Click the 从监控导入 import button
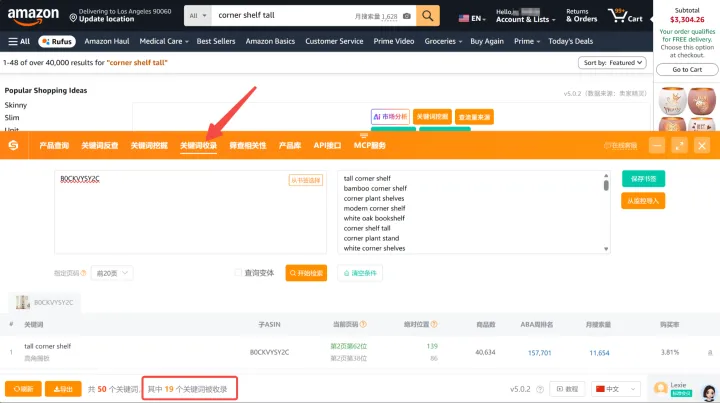This screenshot has height=403, width=720. click(x=643, y=201)
